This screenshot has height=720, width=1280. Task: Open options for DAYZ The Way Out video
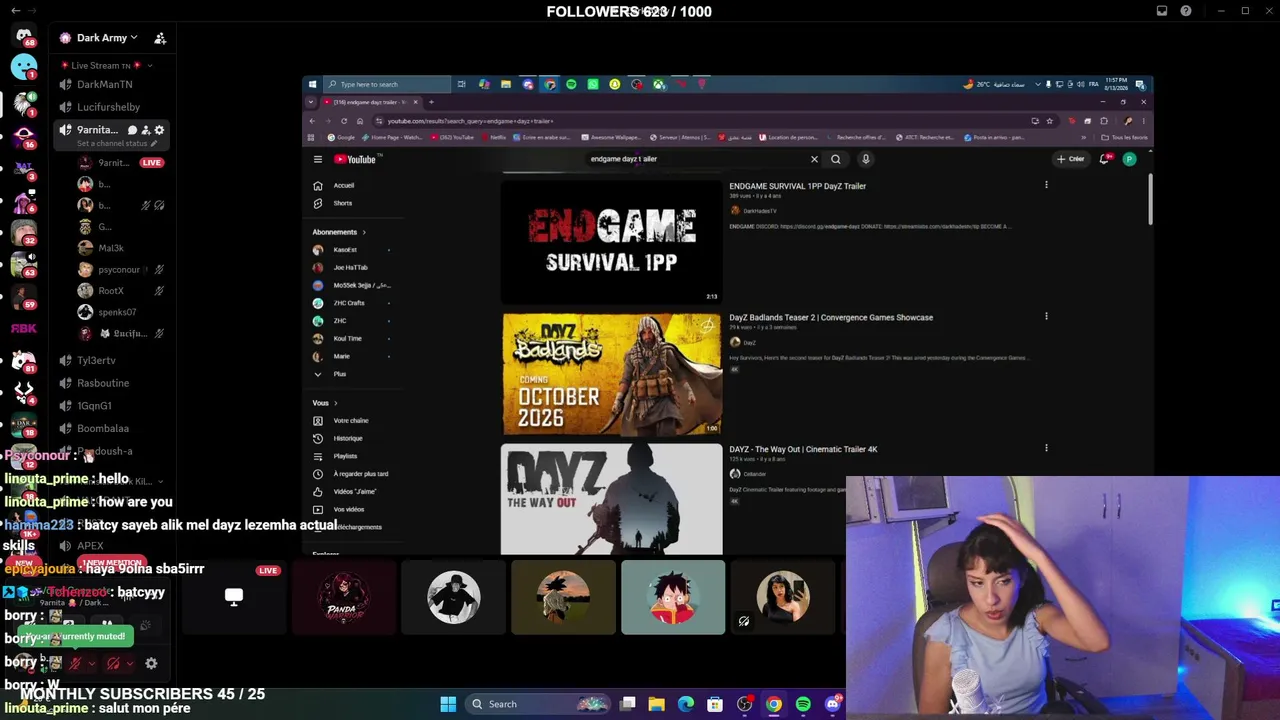coord(1046,448)
